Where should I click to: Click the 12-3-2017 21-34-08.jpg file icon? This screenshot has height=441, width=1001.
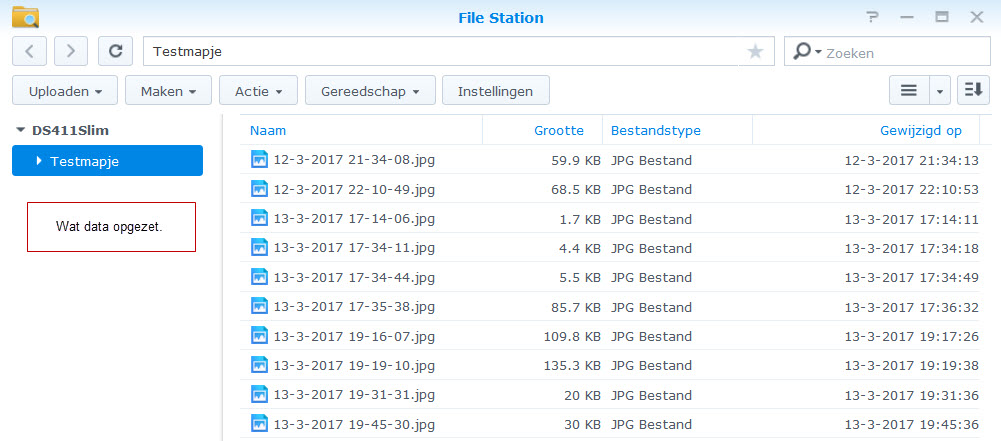(x=259, y=159)
